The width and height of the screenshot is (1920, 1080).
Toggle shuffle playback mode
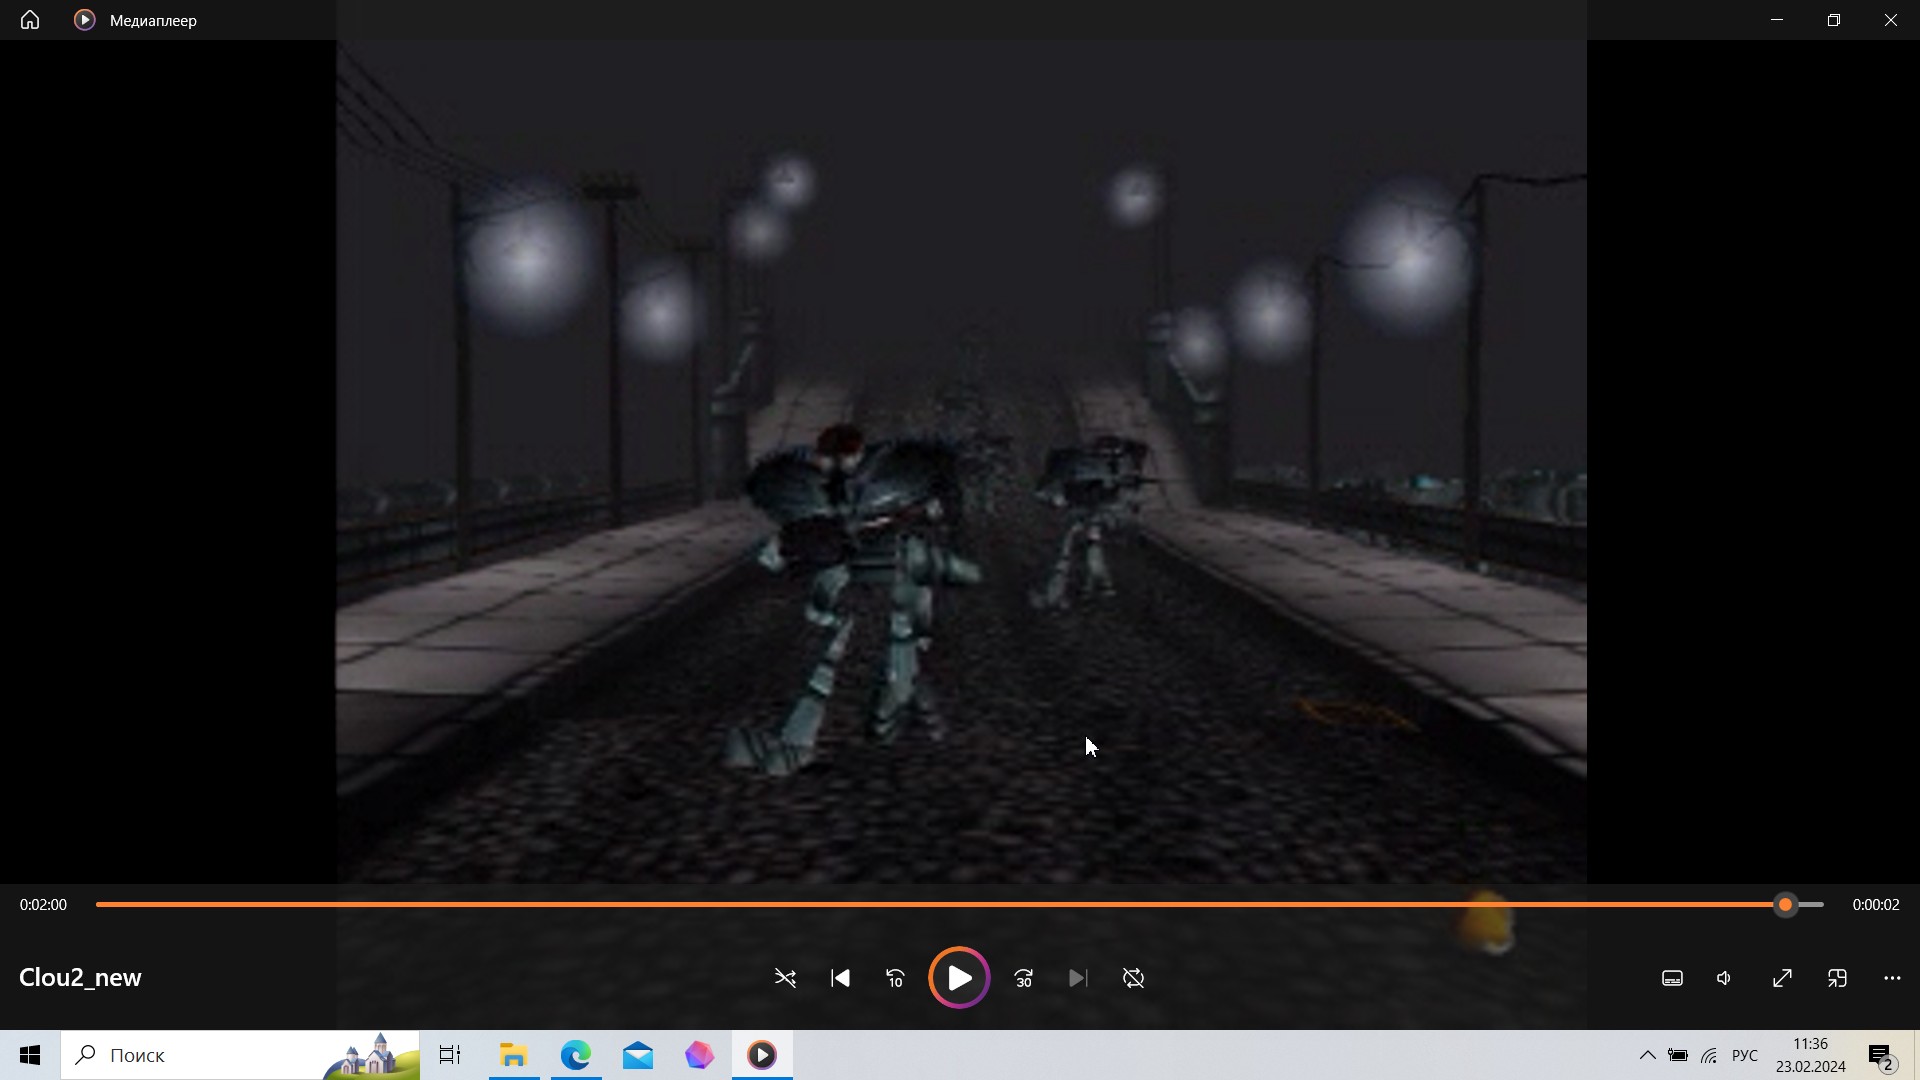pos(785,978)
